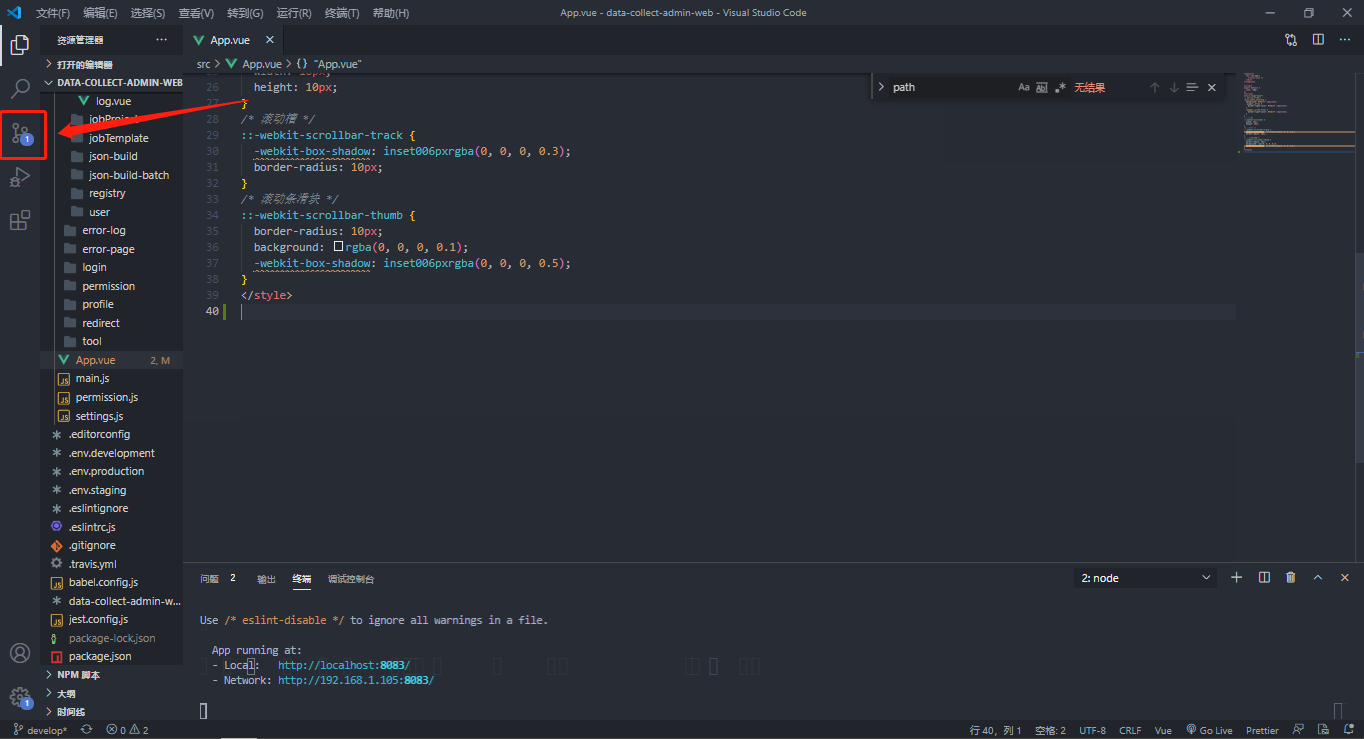Open the terminal selector dropdown 2: node
The height and width of the screenshot is (739, 1364).
point(1145,578)
